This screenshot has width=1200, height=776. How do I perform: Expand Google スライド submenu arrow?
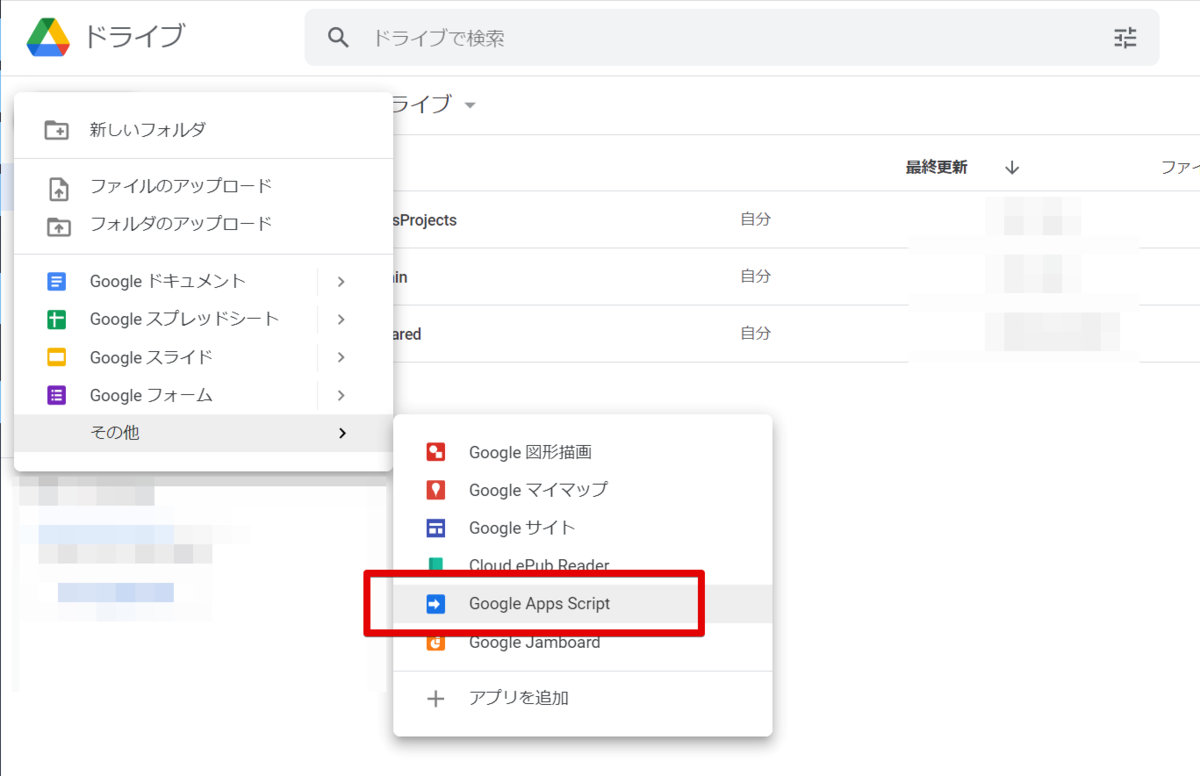tap(341, 358)
